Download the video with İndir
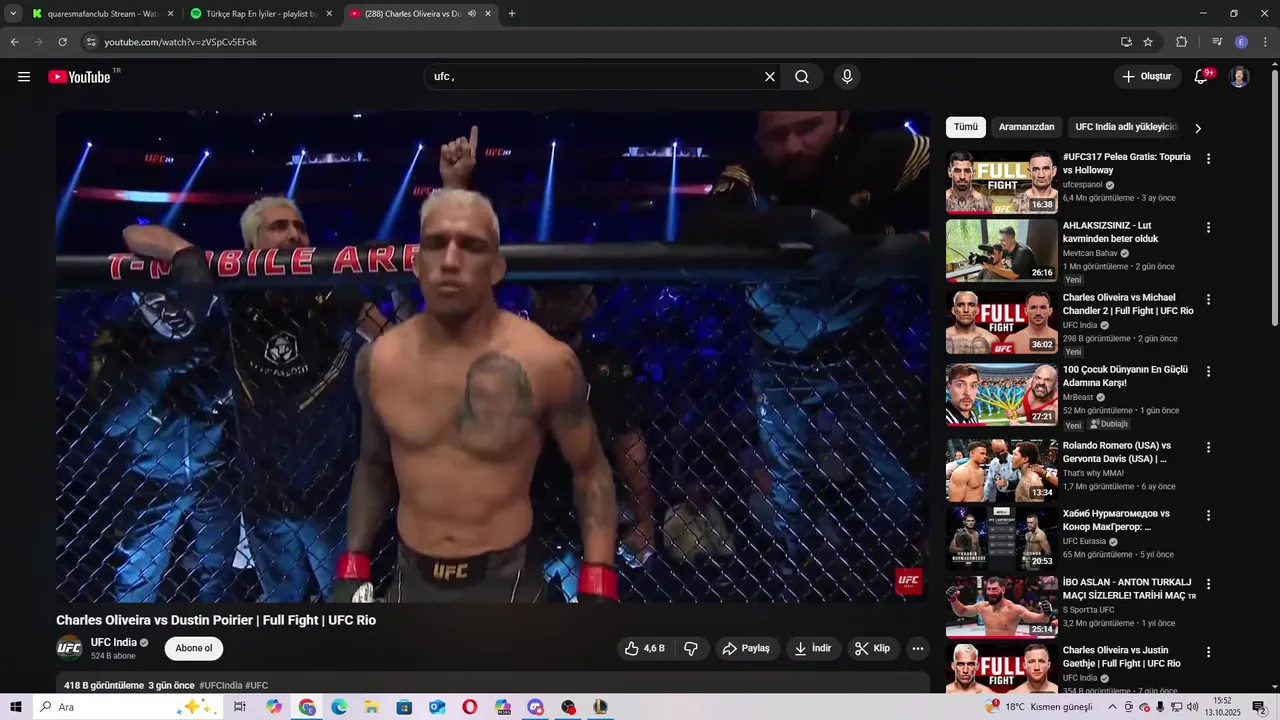The image size is (1280, 720). (x=813, y=649)
